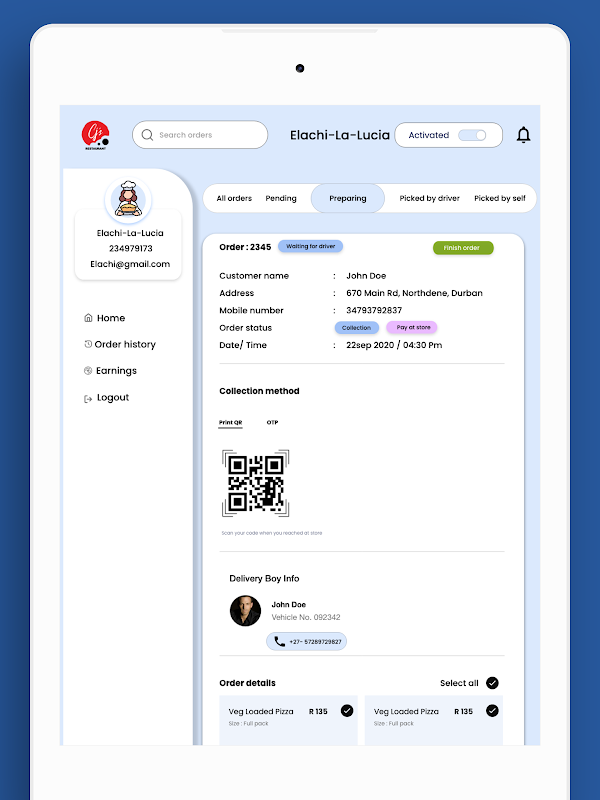Toggle the first Veg Loaded Pizza checkmark

tap(347, 711)
